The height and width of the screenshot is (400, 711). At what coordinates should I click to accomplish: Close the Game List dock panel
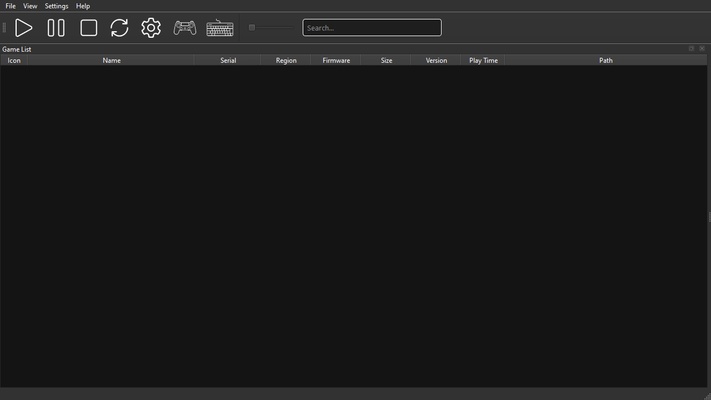tap(702, 48)
